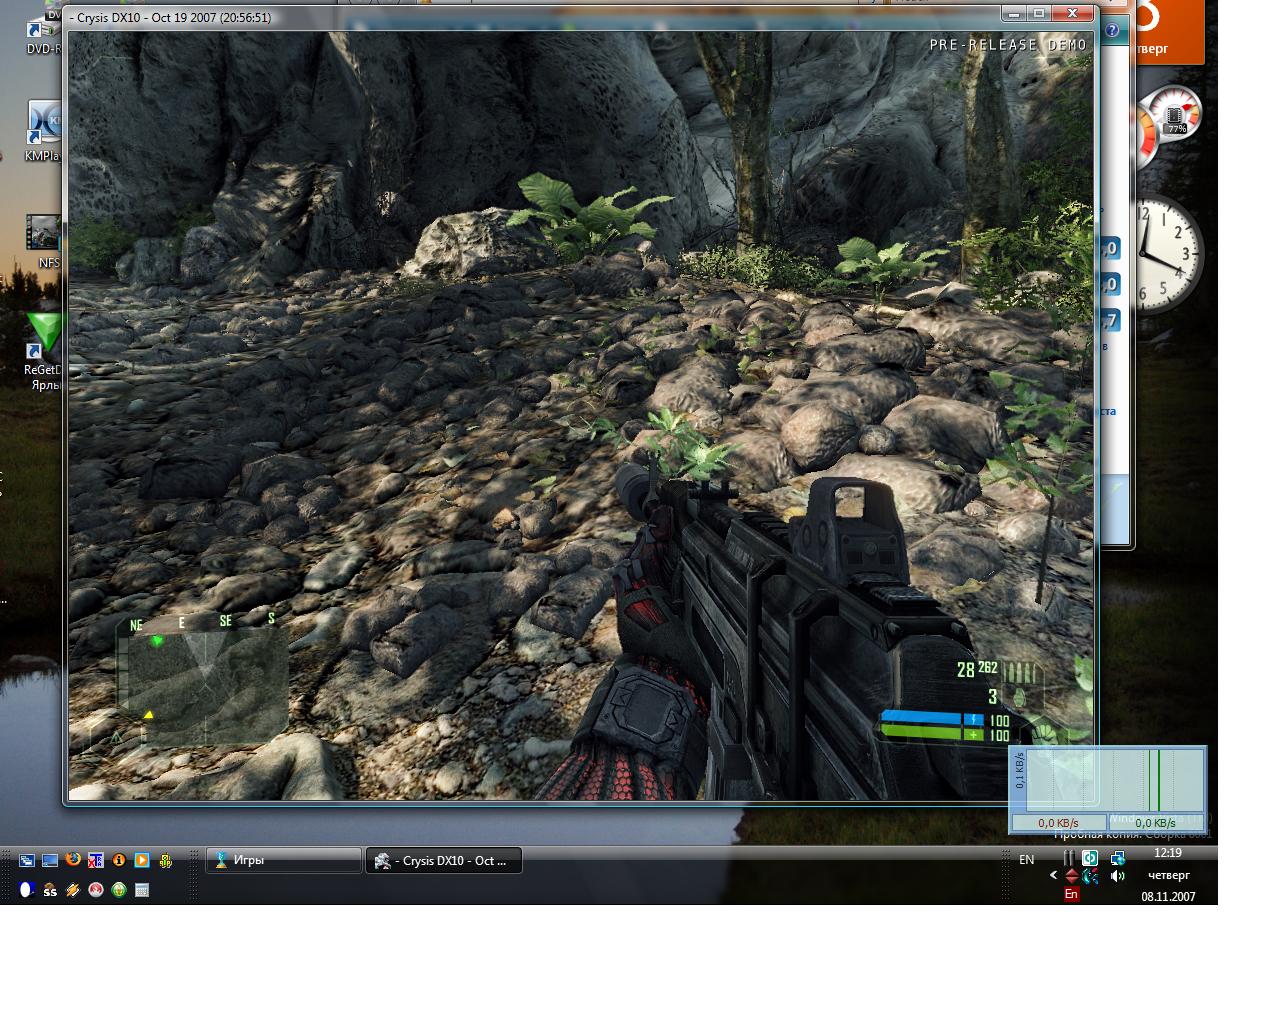Image resolution: width=1280 pixels, height=1024 pixels.
Task: Open the red X text-tool quick launch icon
Action: [96, 860]
